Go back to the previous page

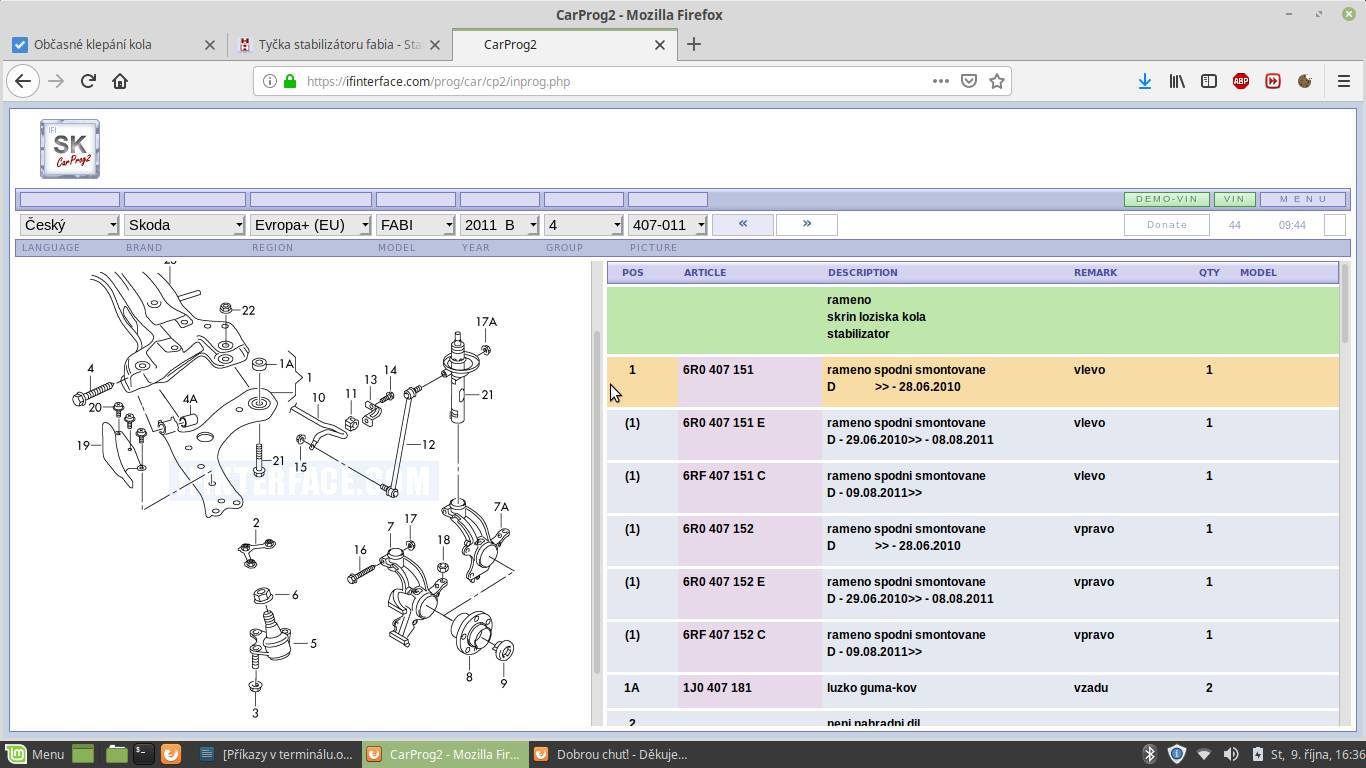click(23, 81)
